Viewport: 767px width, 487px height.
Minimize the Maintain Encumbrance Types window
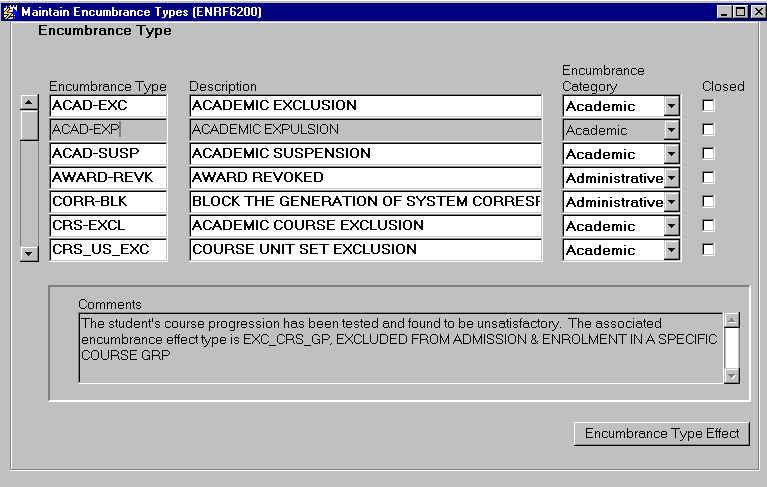[x=725, y=11]
